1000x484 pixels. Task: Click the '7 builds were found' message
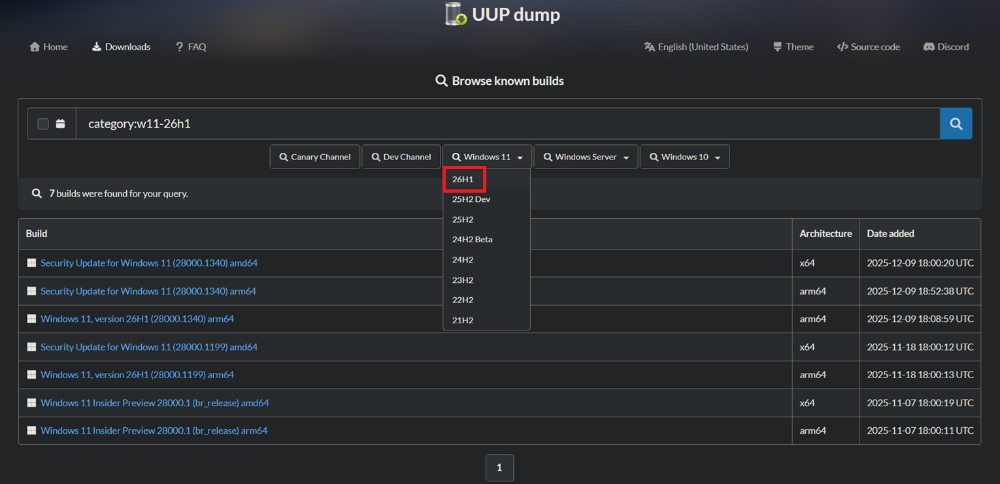[x=118, y=193]
